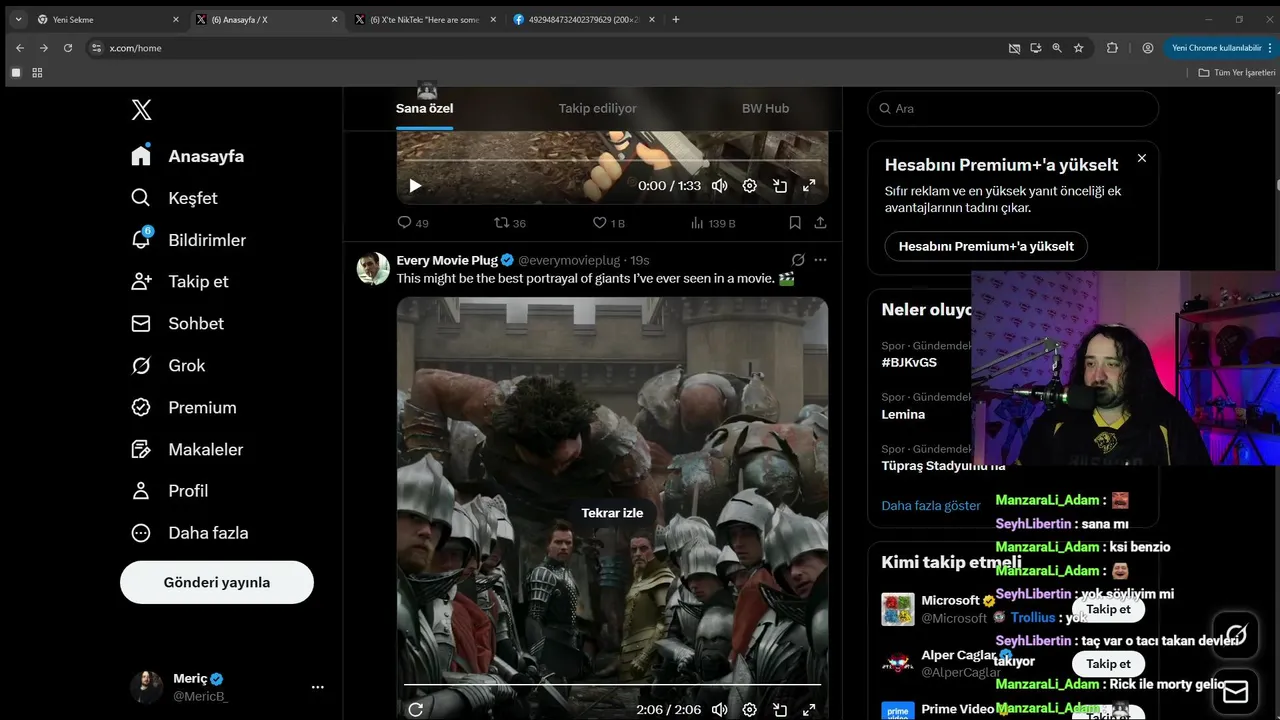Click Hesabını Premium+'a yükselt button
Viewport: 1280px width, 720px height.
[x=986, y=246]
